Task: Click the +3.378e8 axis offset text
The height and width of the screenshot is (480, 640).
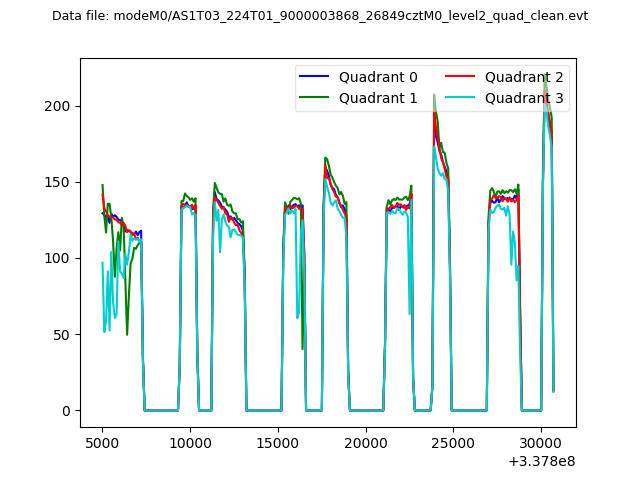Action: tap(541, 460)
